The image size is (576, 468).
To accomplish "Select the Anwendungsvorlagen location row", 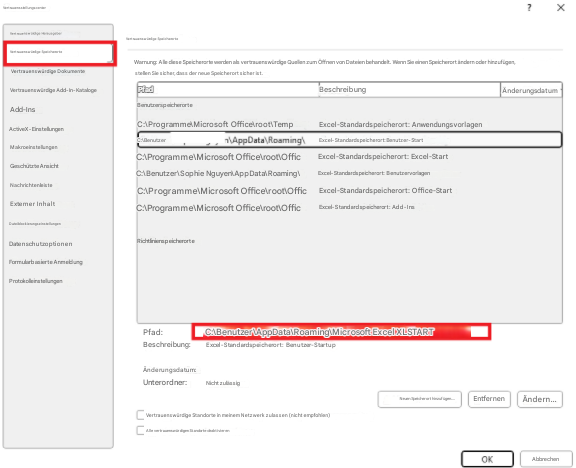I will 349,125.
